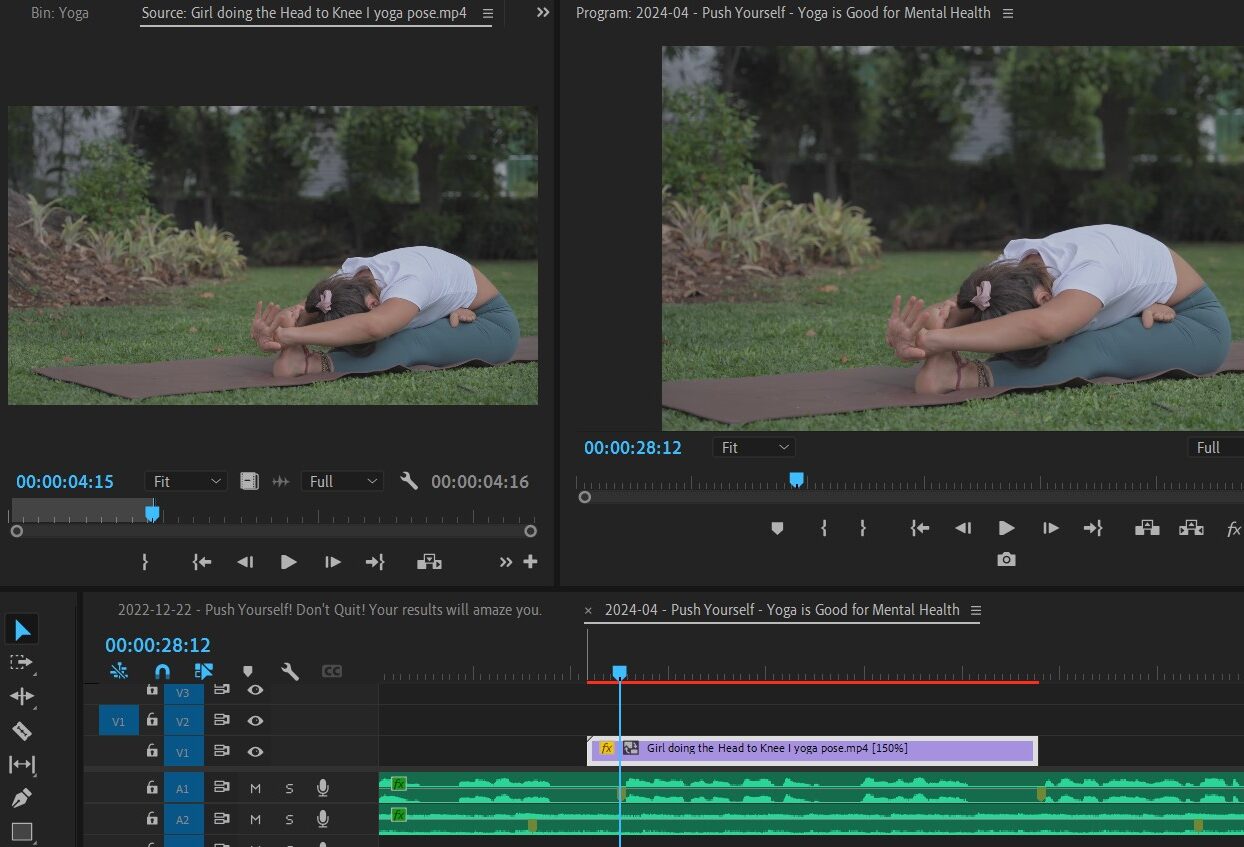This screenshot has height=847, width=1244.
Task: Select the Track Select Forward tool
Action: click(x=22, y=662)
